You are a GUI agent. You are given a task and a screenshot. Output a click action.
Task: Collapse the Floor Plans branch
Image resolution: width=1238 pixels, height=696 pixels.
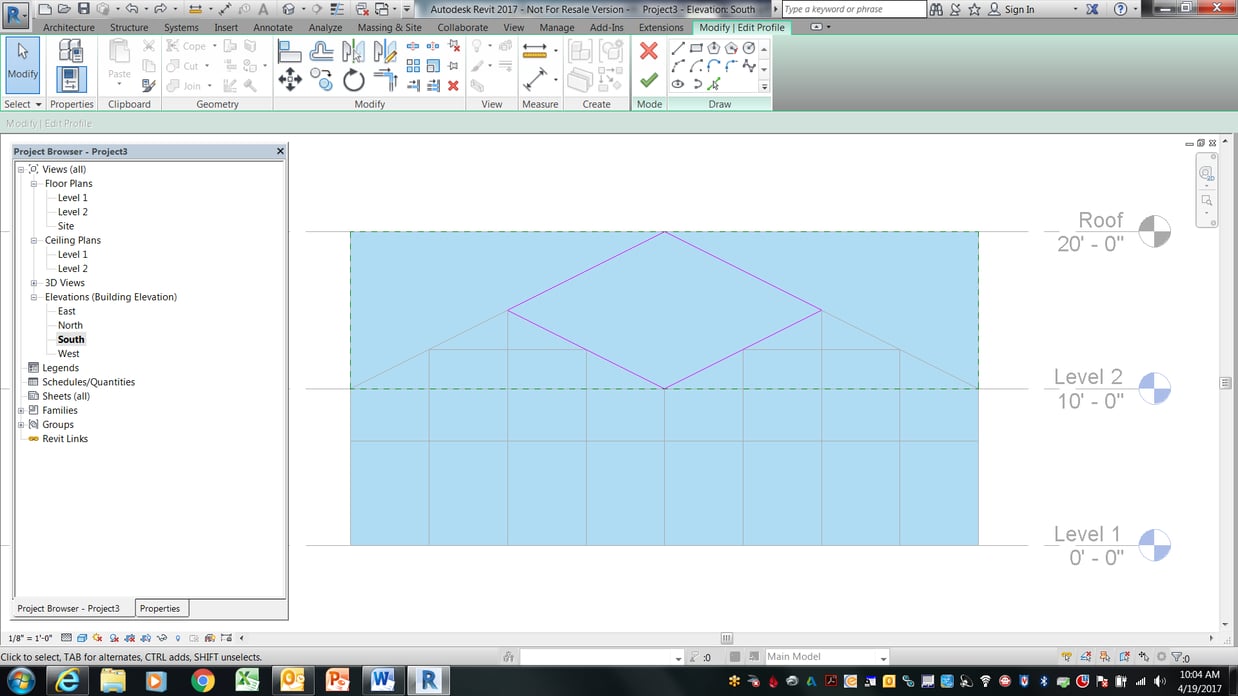[x=33, y=183]
